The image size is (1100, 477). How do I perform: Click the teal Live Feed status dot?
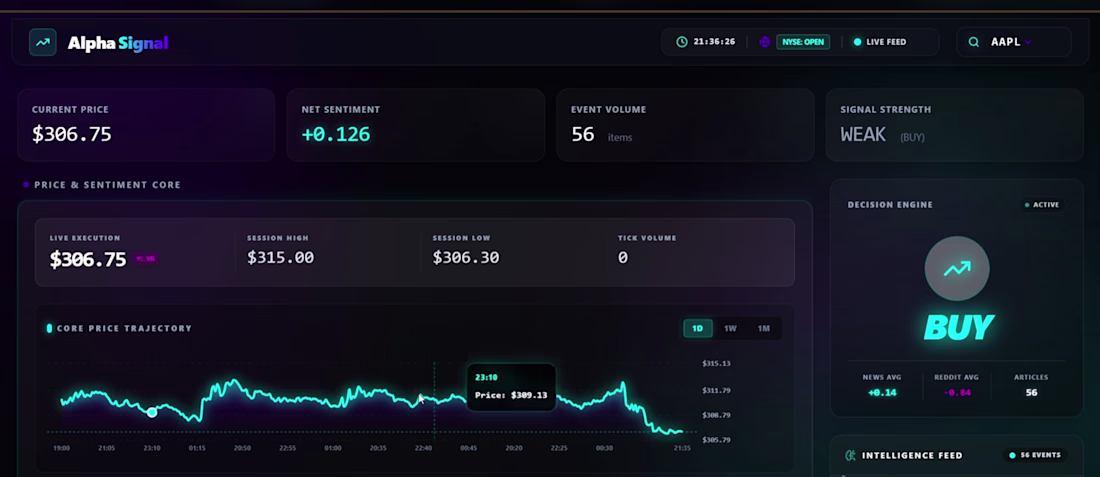[x=857, y=42]
